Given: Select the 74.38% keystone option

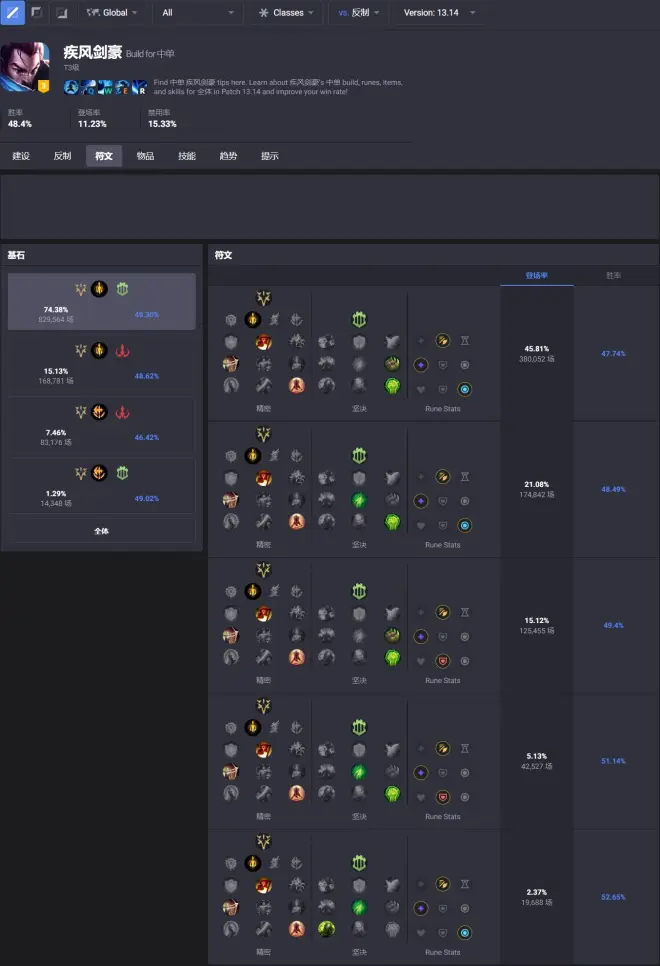Looking at the screenshot, I should pyautogui.click(x=101, y=301).
